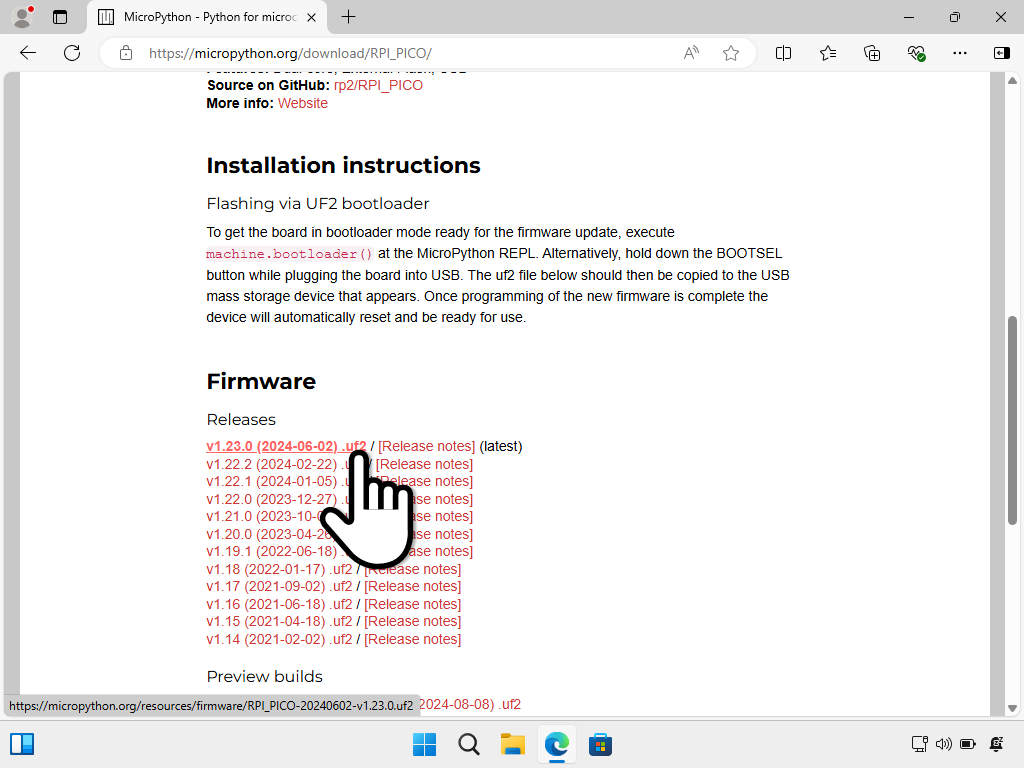Open the Favorites list icon
This screenshot has height=768, width=1024.
pos(827,53)
